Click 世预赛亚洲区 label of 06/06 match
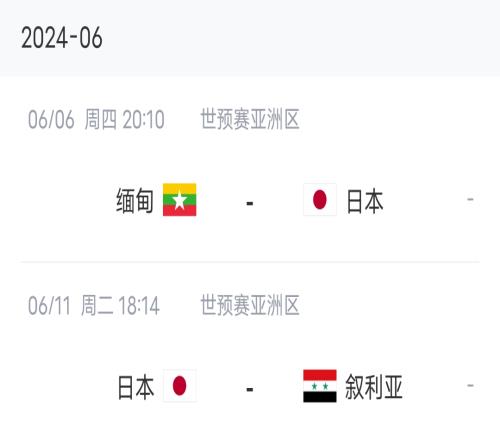This screenshot has width=500, height=440. tap(250, 119)
